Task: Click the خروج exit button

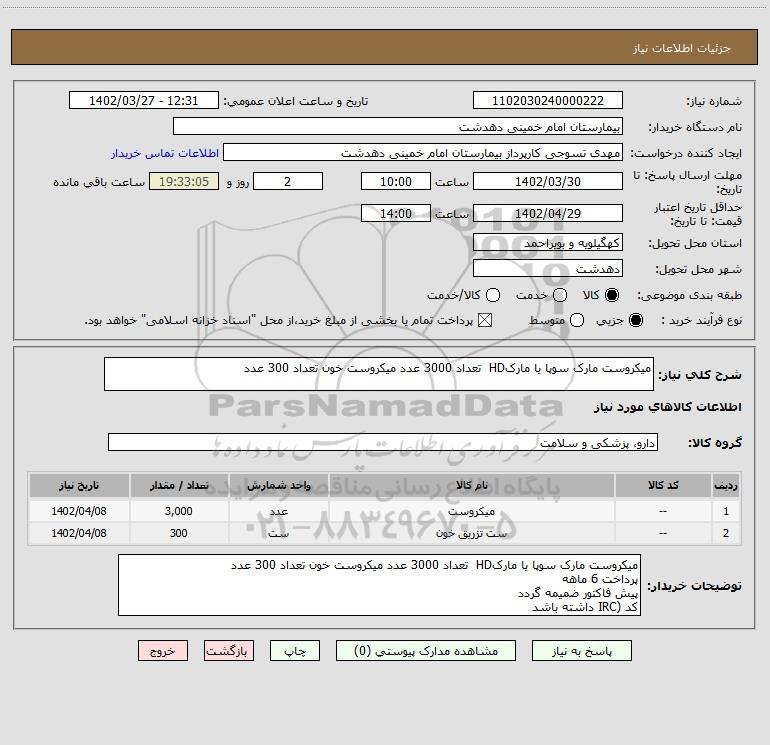Action: [x=163, y=651]
